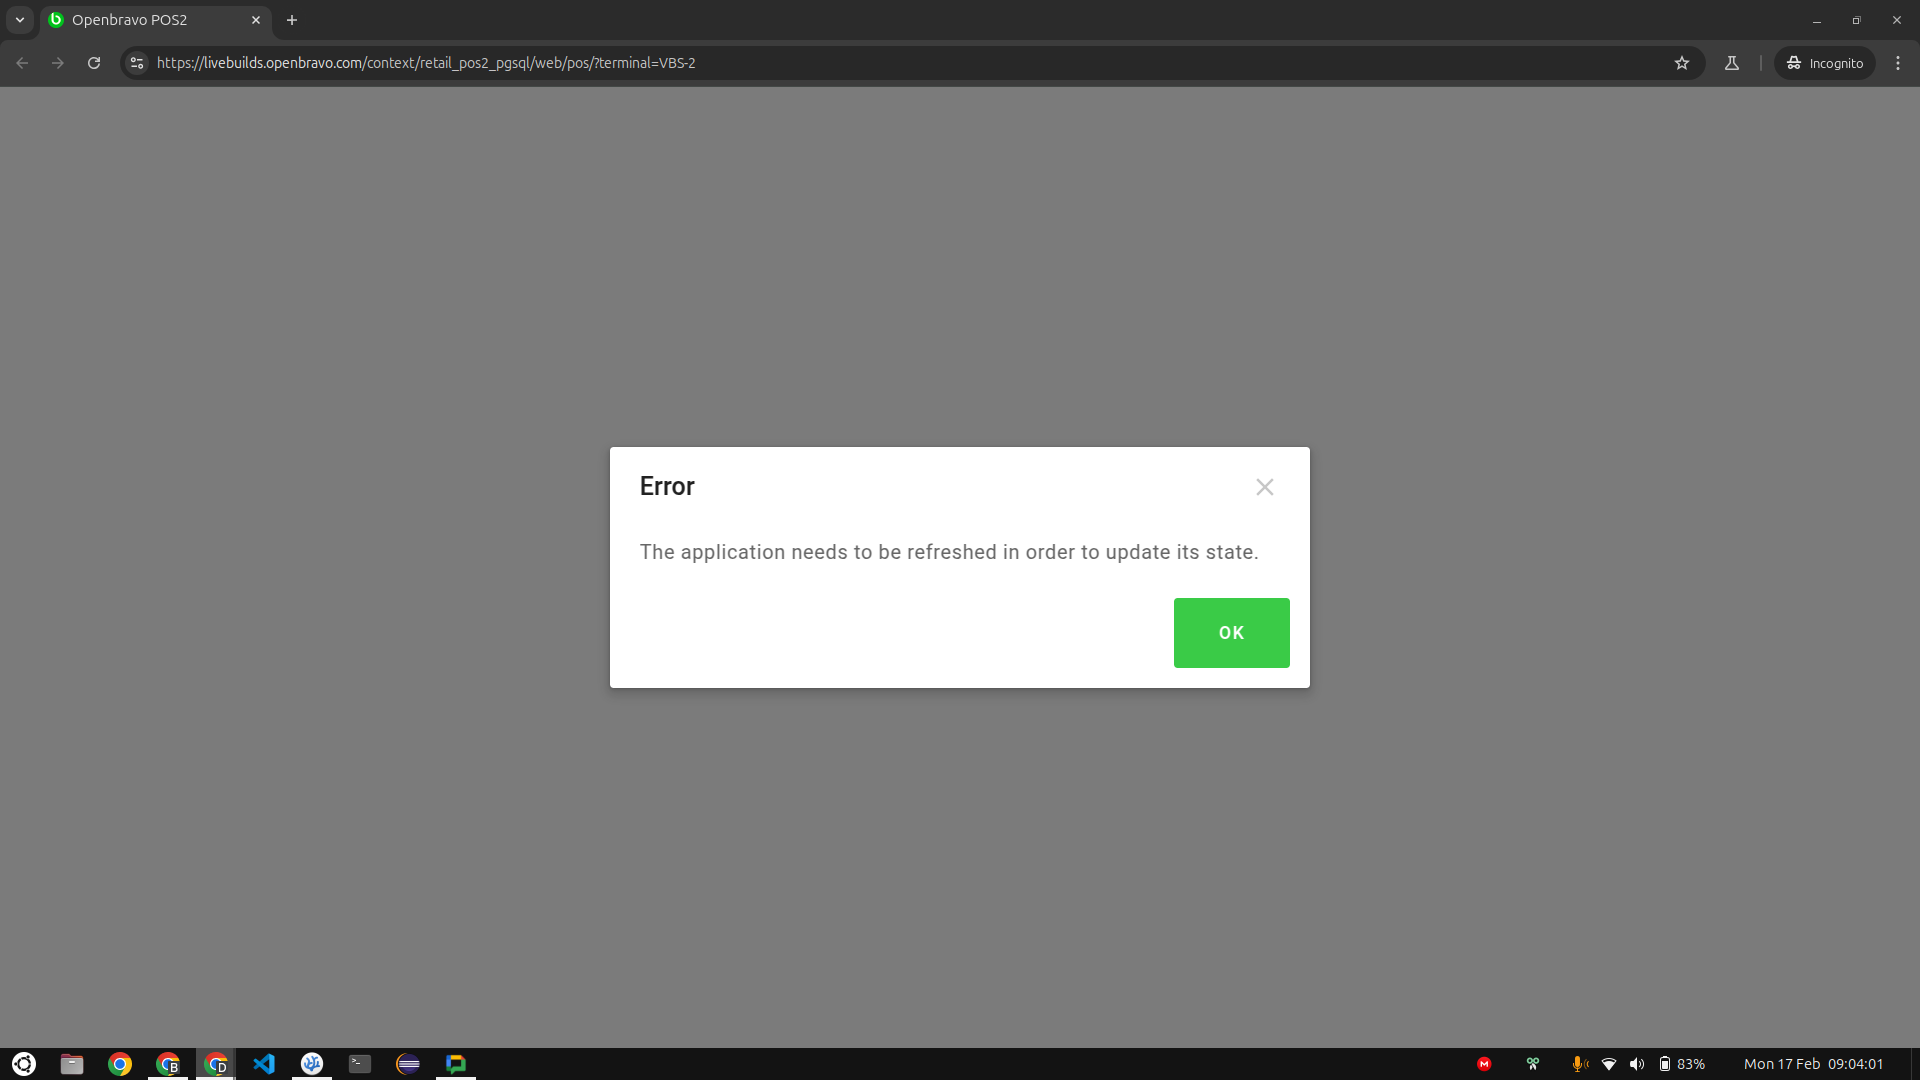
Task: Open Chrome three-dot menu
Action: (x=1897, y=63)
